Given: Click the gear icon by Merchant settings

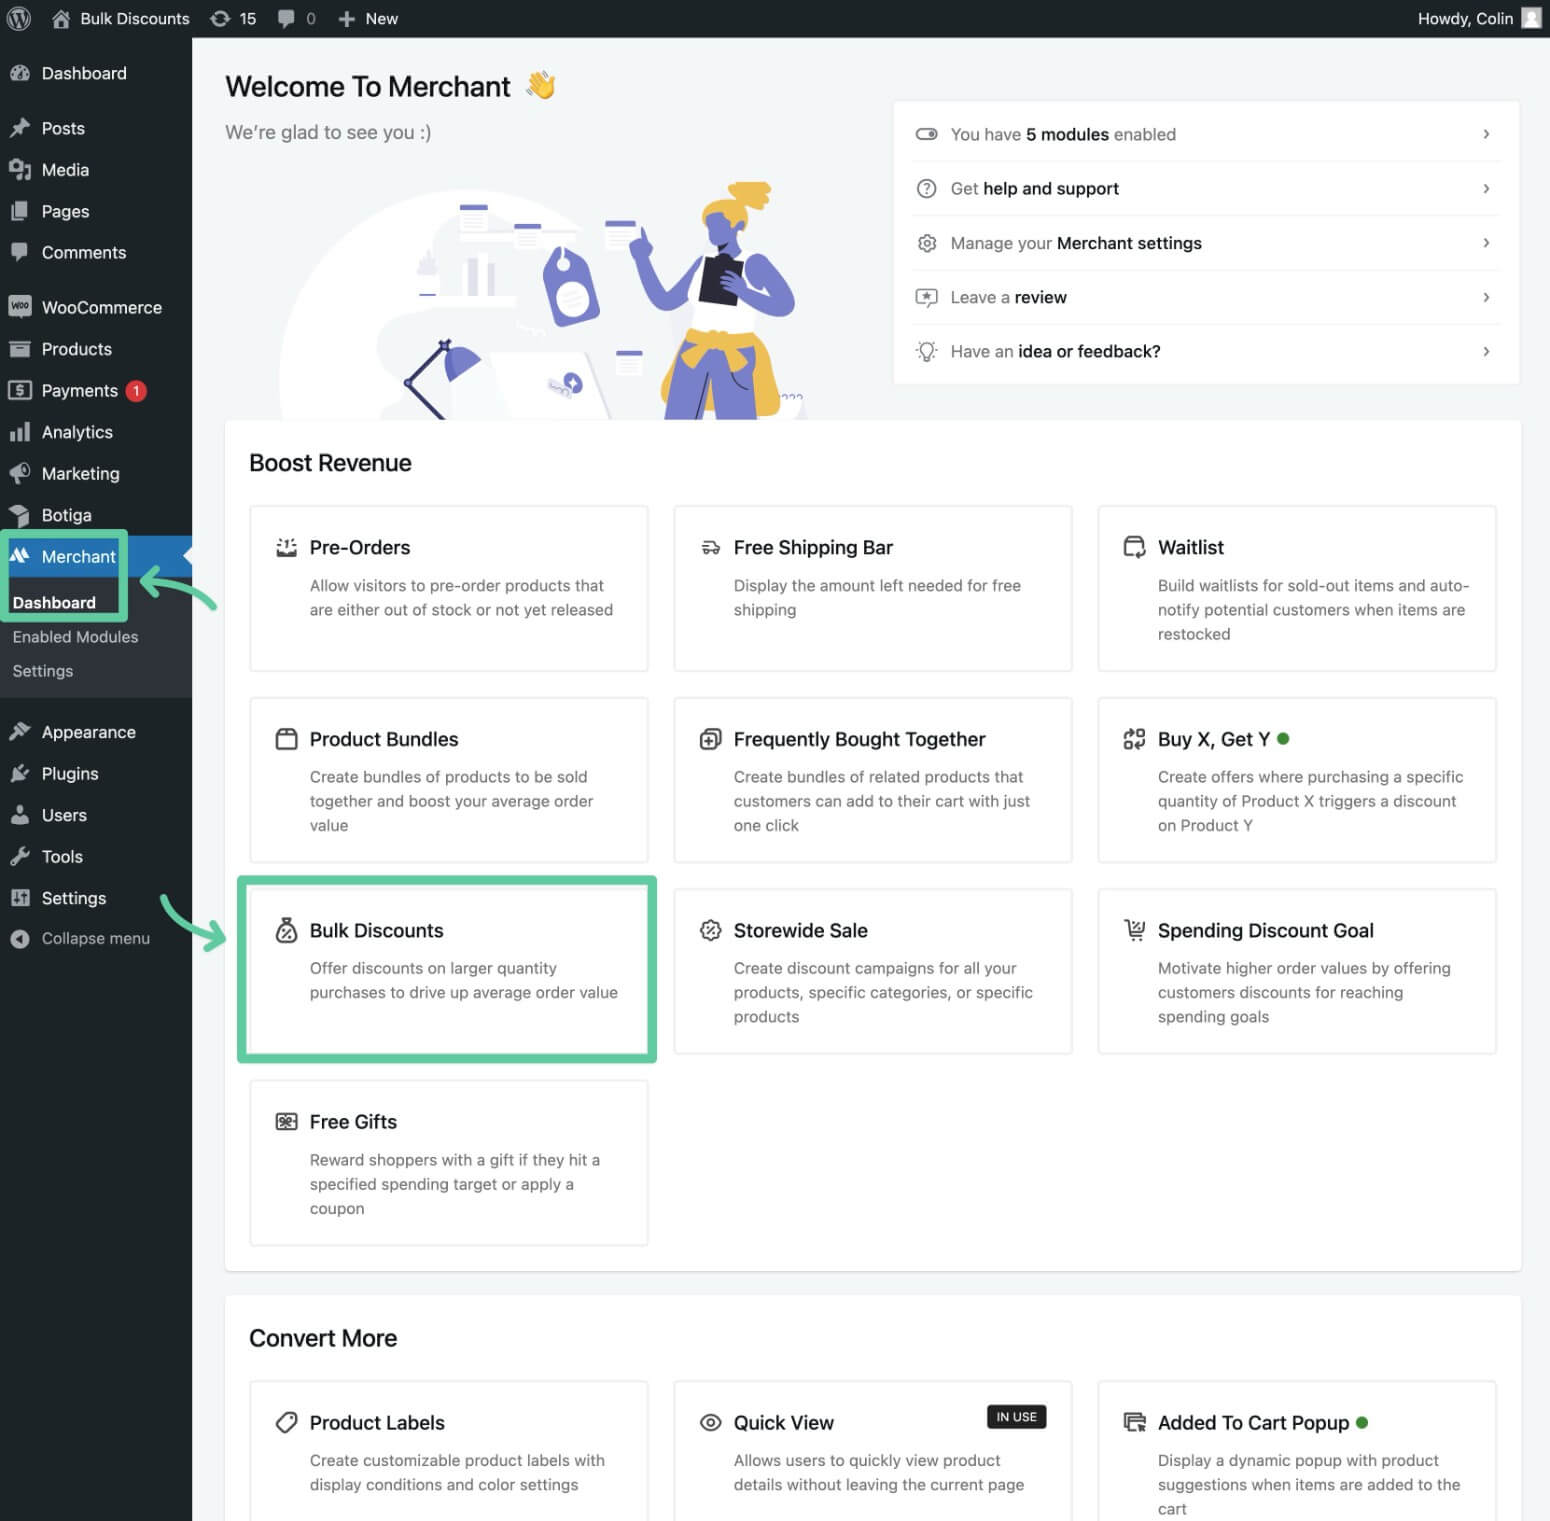Looking at the screenshot, I should [927, 243].
